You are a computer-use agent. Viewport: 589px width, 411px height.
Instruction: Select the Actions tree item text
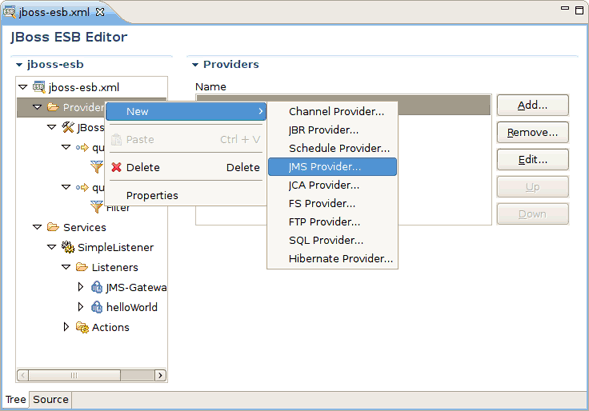coord(110,327)
